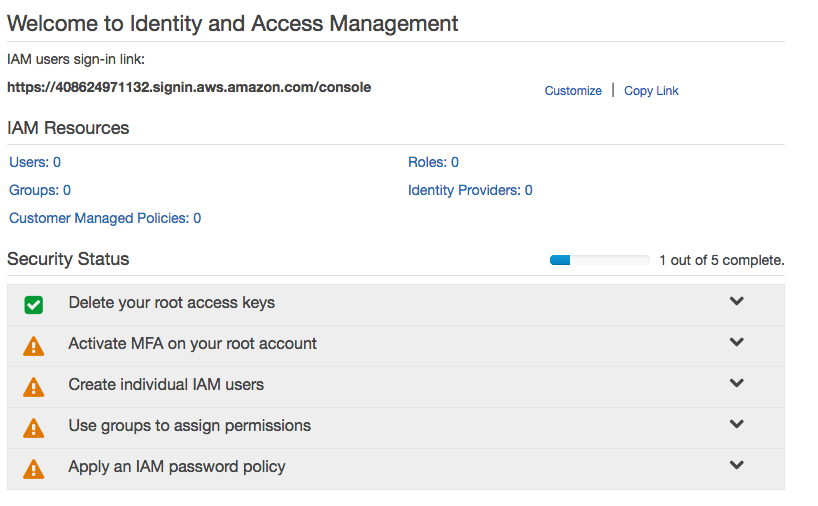Click the Security Status progress bar
The width and height of the screenshot is (818, 506).
click(x=599, y=261)
